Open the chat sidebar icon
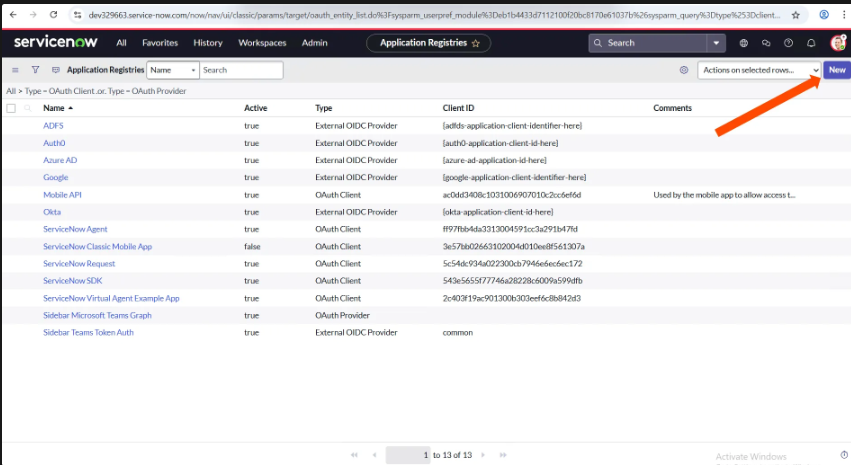Image resolution: width=851 pixels, height=465 pixels. (766, 43)
